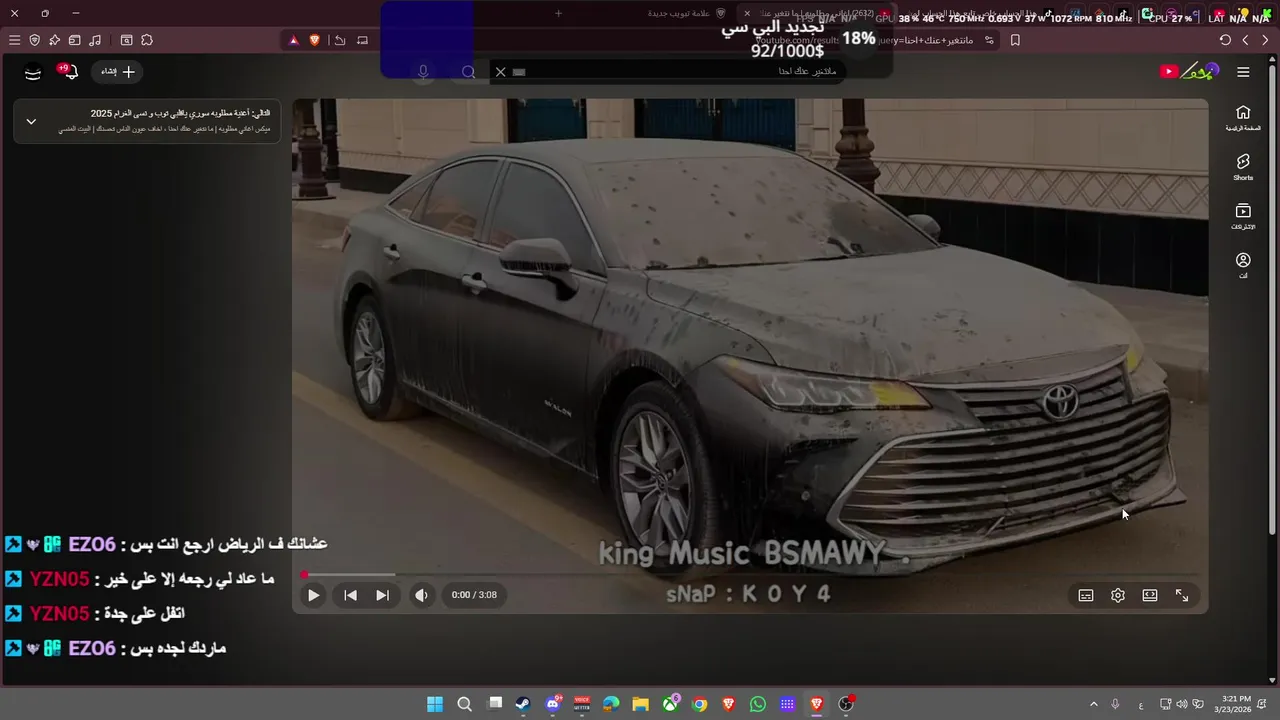
Task: Play the video with the play button
Action: point(313,595)
